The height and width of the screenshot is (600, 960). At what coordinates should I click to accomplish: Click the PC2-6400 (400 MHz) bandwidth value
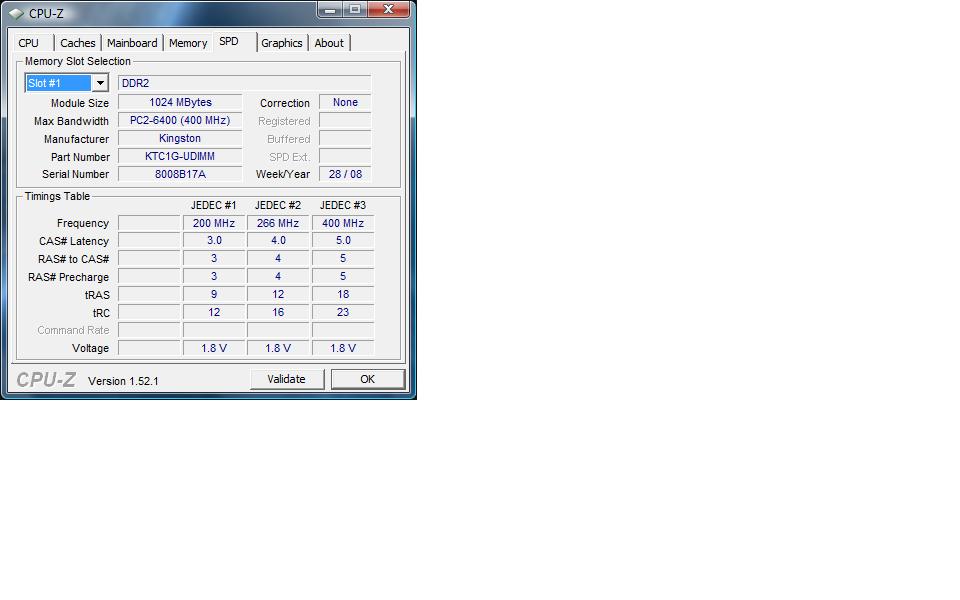[180, 120]
